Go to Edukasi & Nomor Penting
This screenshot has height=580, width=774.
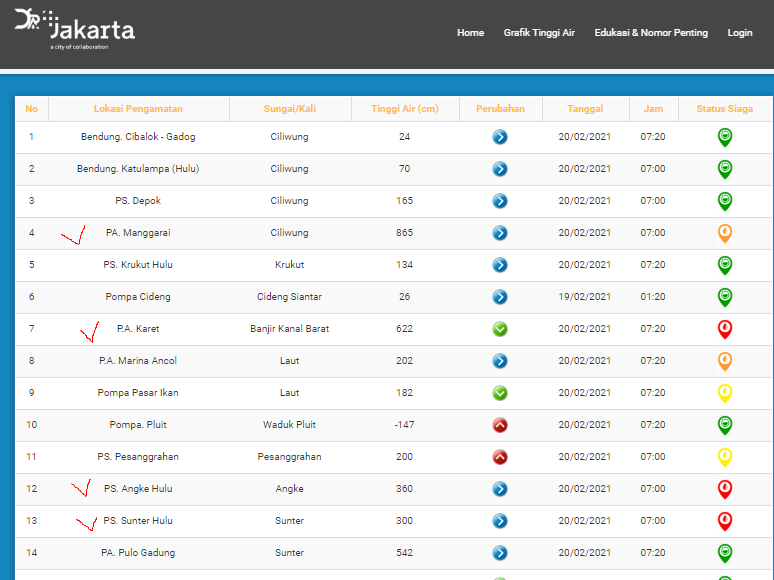coord(651,33)
